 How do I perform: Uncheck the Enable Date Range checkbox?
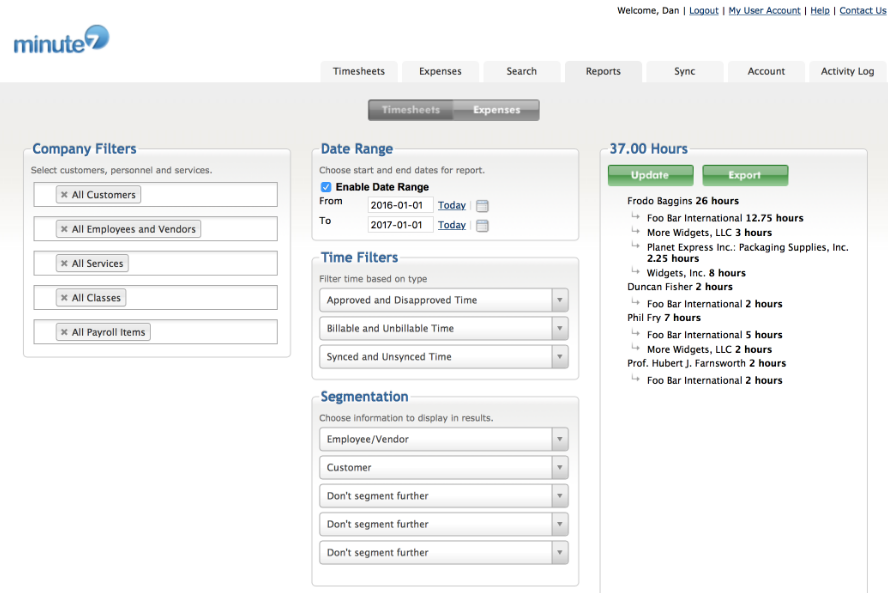(326, 187)
